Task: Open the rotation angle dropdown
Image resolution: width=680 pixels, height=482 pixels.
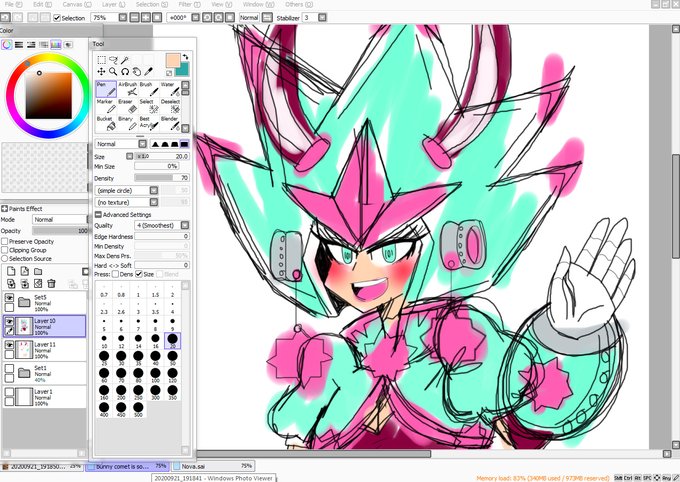Action: pyautogui.click(x=196, y=18)
